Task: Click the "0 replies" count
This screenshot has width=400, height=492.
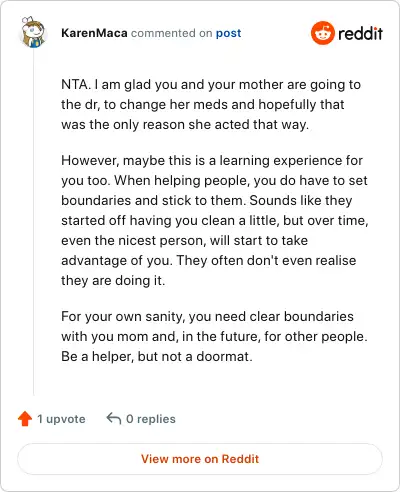Action: tap(151, 419)
